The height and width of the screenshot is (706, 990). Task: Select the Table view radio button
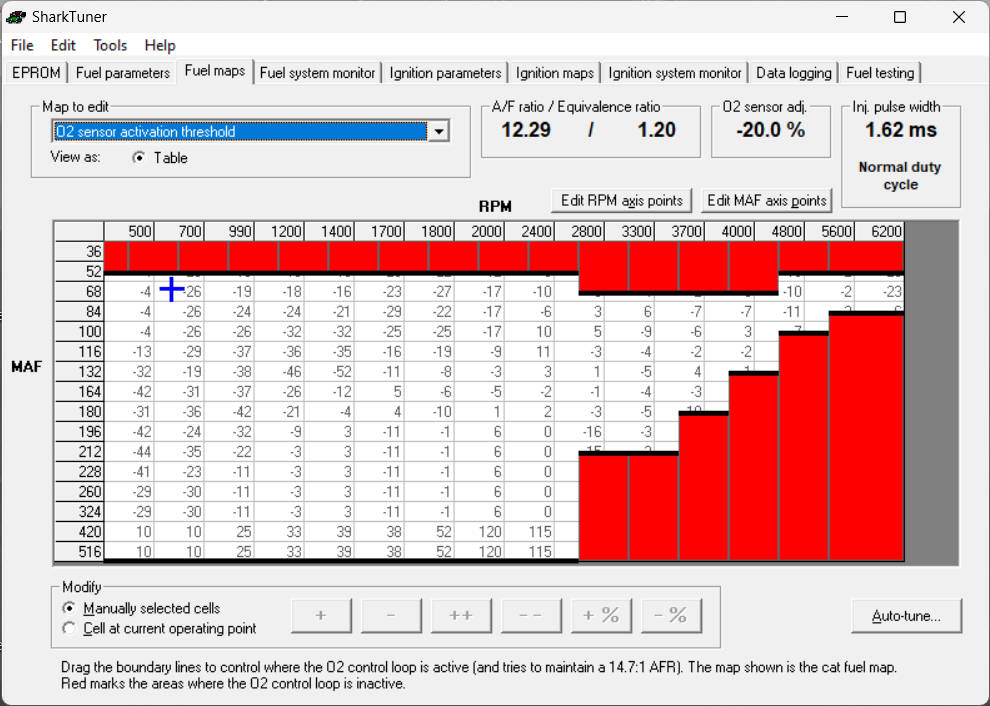[138, 158]
